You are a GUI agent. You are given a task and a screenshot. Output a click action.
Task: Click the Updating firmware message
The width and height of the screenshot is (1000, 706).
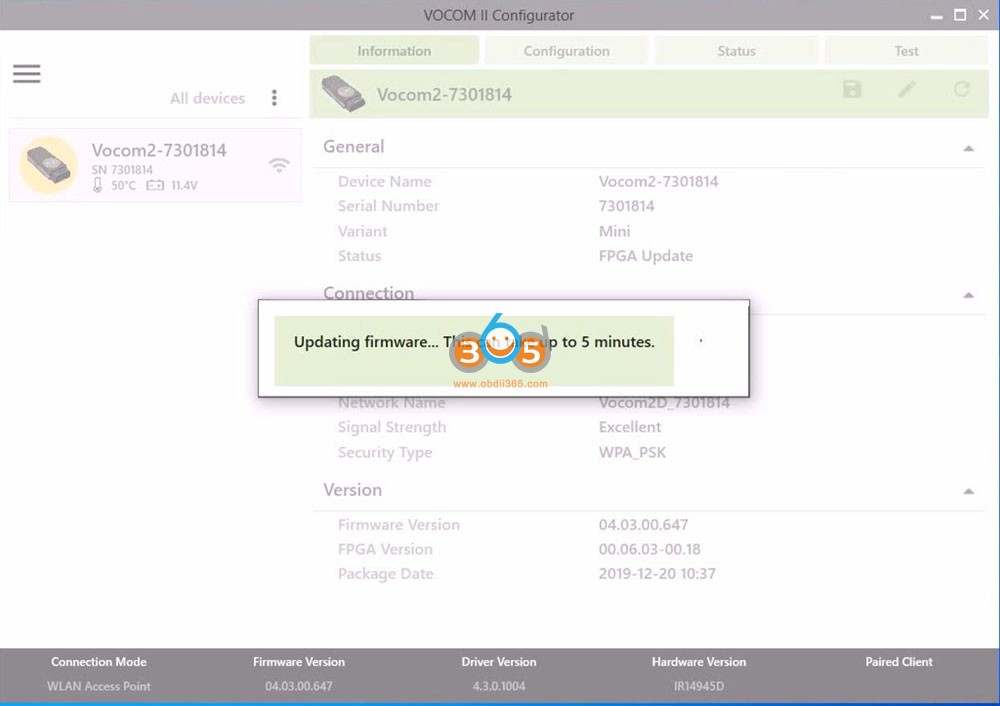click(x=474, y=342)
